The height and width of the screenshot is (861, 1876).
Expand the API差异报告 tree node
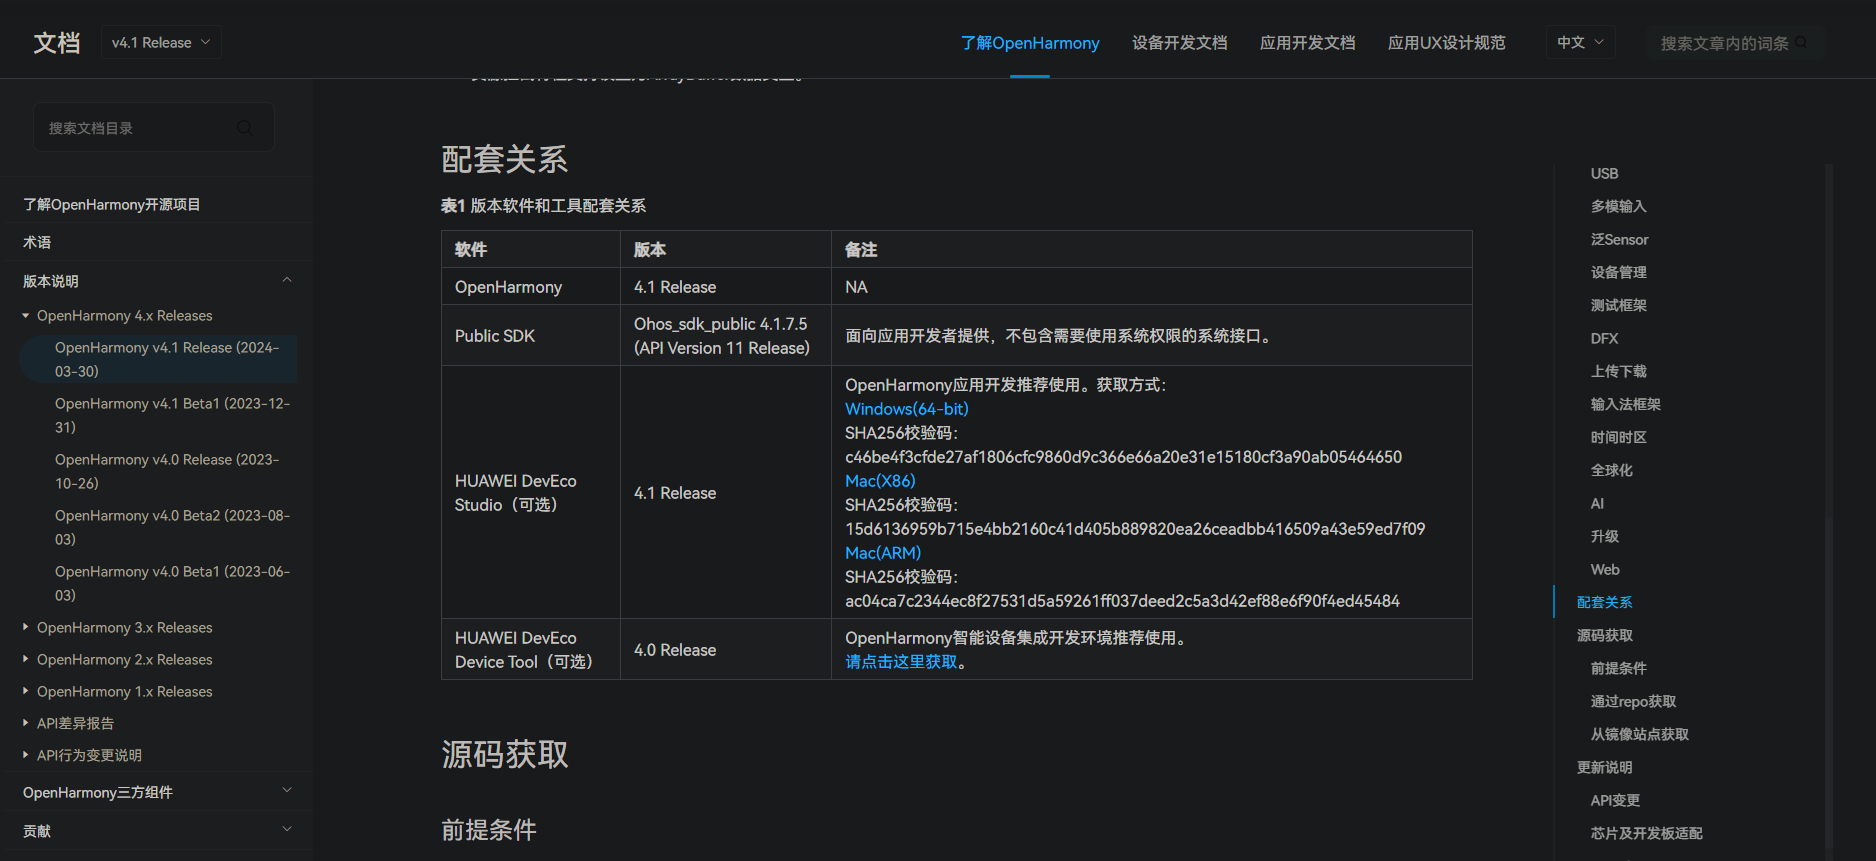point(26,722)
